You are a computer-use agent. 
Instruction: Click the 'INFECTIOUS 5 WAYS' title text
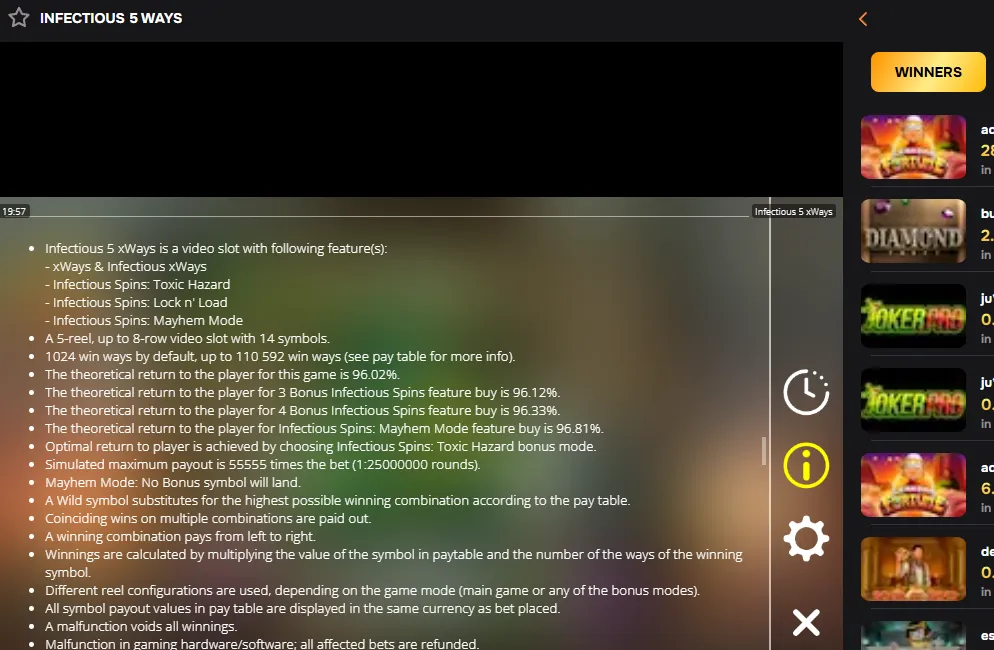click(111, 18)
